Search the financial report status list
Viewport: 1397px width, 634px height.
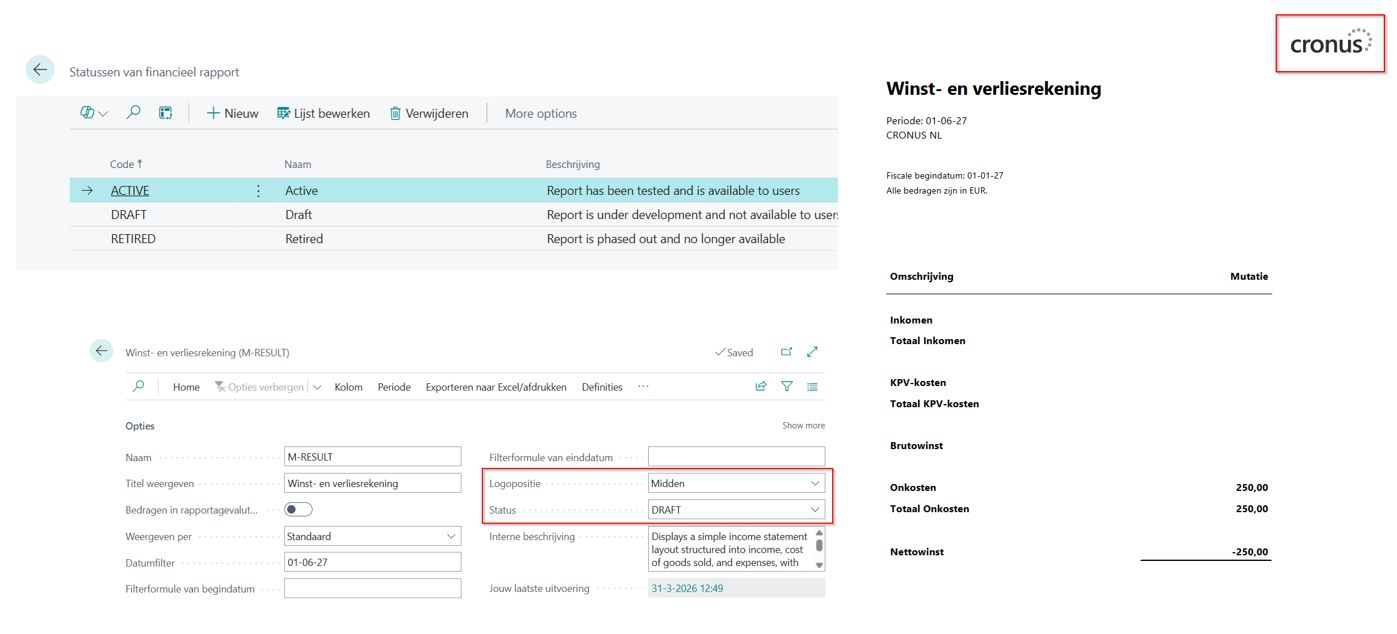click(x=134, y=113)
